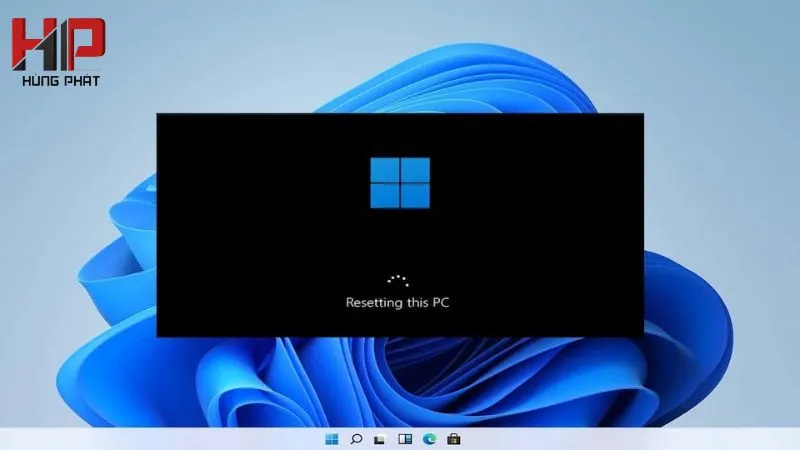Open Microsoft Store from taskbar
Viewport: 800px width, 450px height.
pos(454,439)
